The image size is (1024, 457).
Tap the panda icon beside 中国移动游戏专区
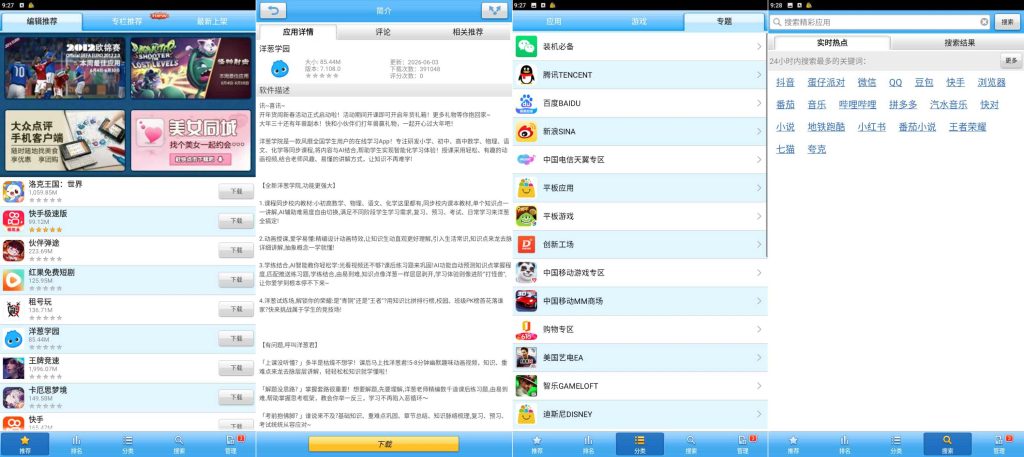pyautogui.click(x=526, y=272)
